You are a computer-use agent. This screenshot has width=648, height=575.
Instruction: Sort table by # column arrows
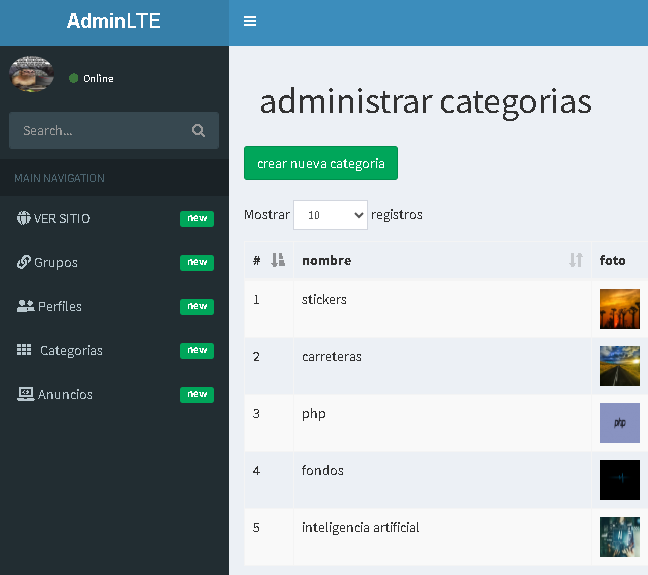click(x=278, y=260)
